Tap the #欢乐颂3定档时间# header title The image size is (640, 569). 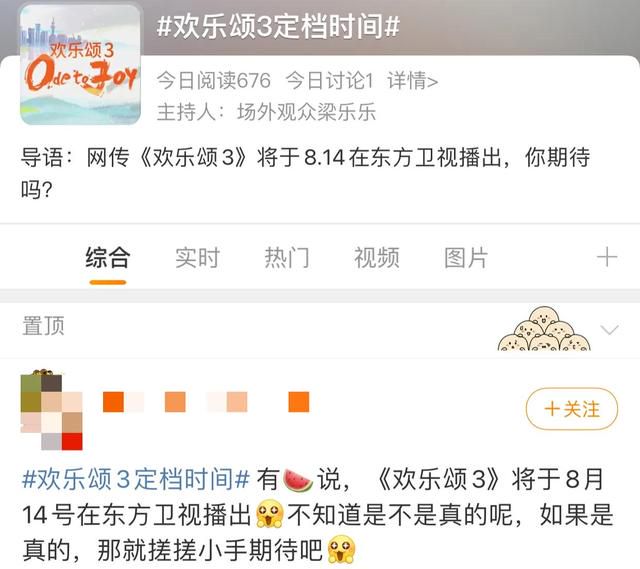coord(278,27)
